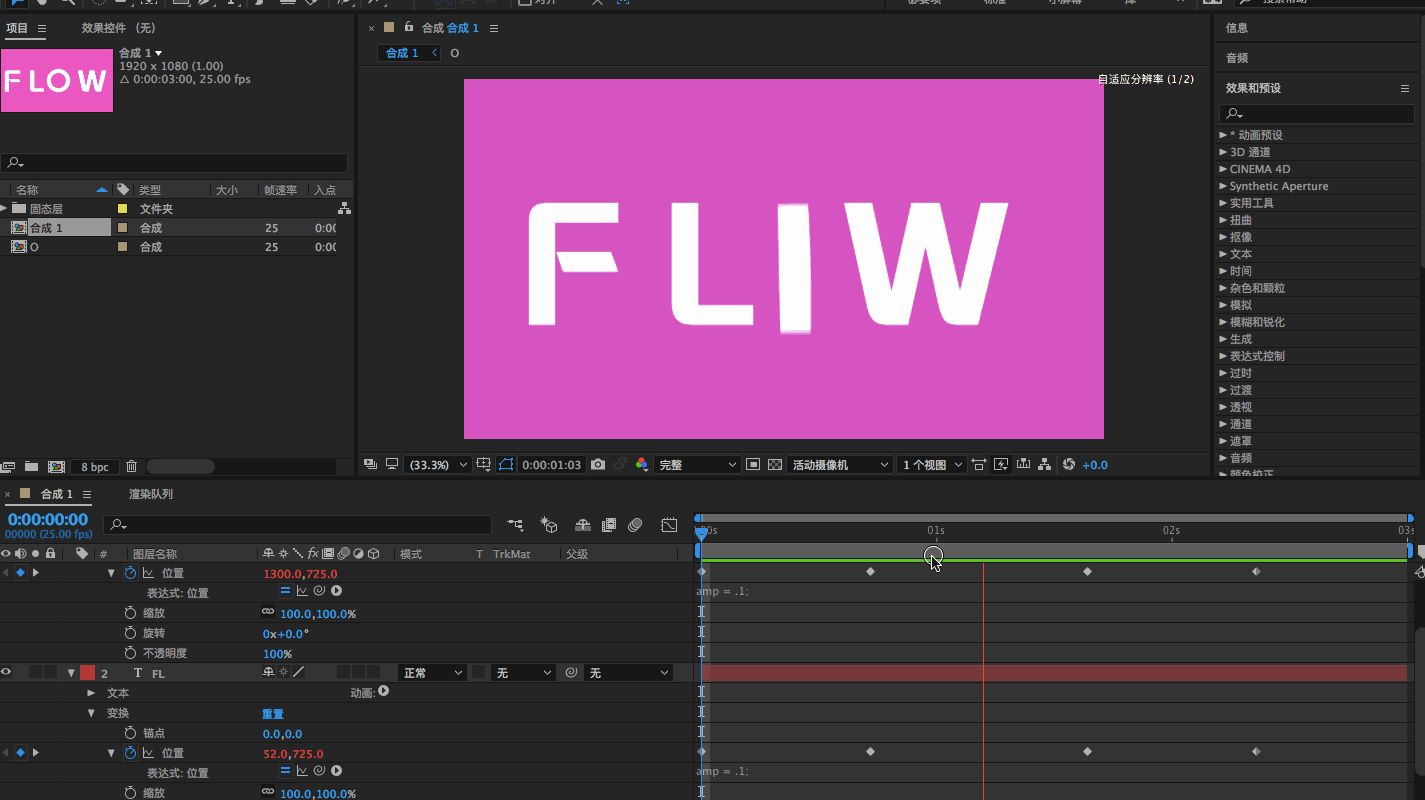Delete selected project item with trash icon
This screenshot has width=1425, height=800.
(132, 467)
